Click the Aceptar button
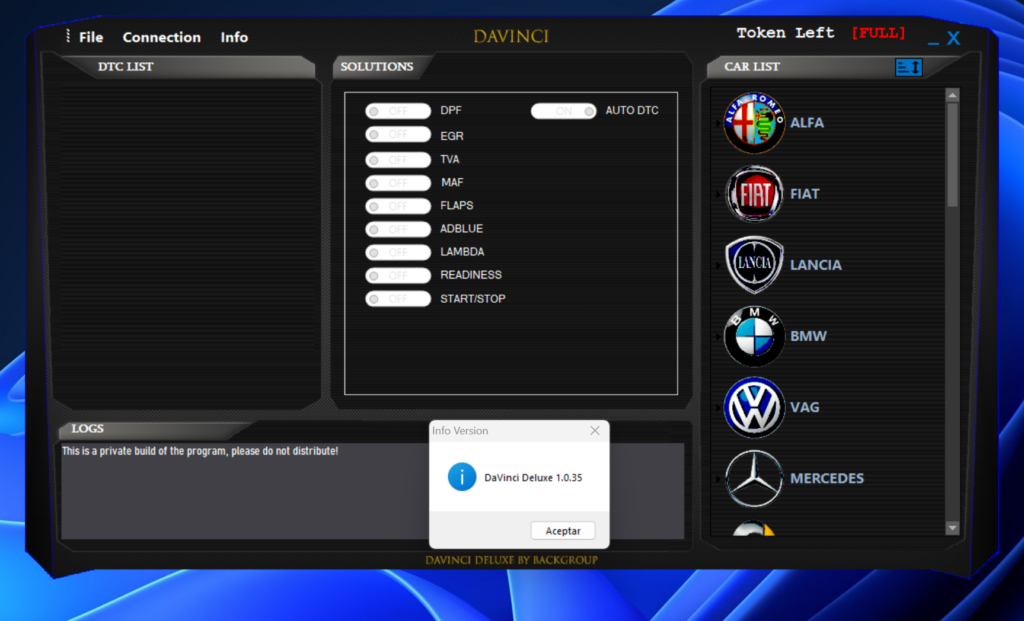1024x621 pixels. (563, 531)
